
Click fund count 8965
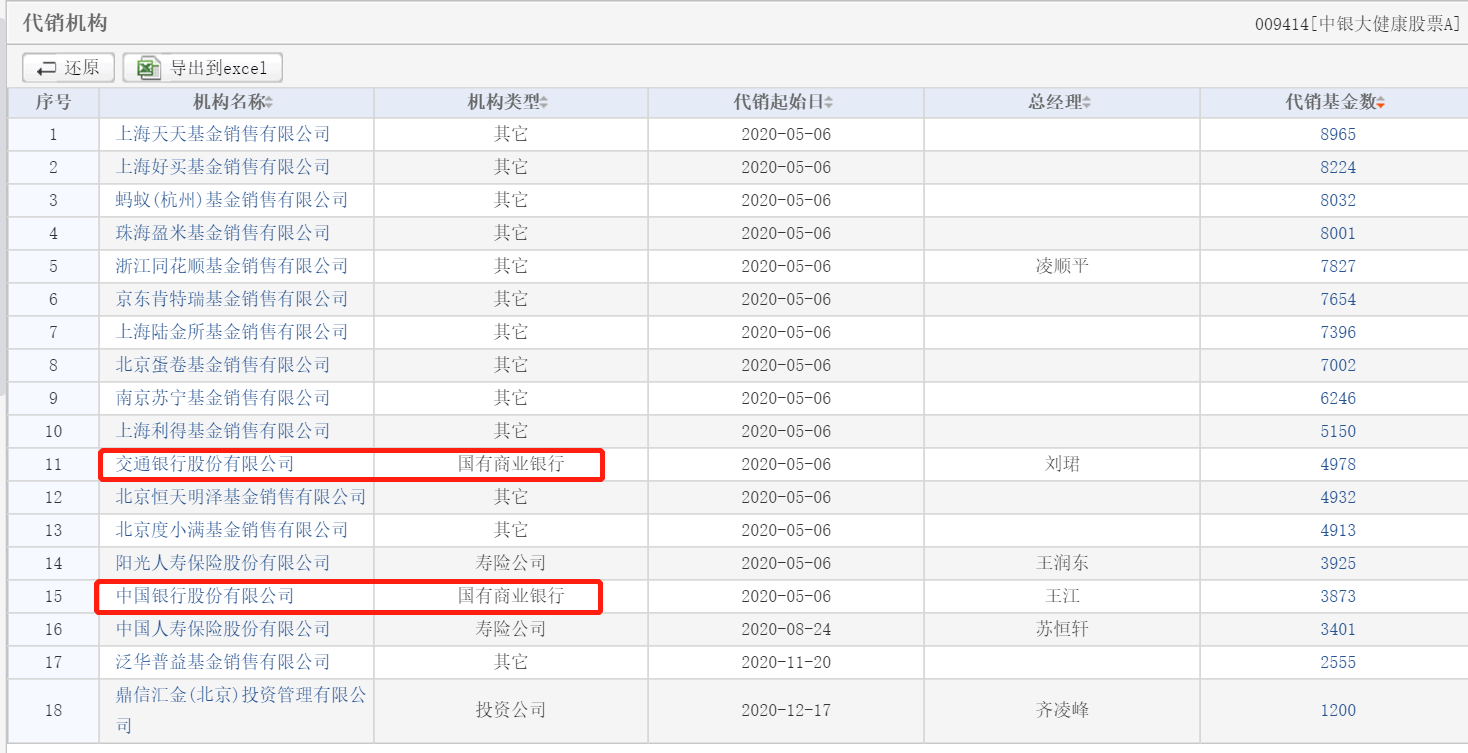[x=1338, y=134]
